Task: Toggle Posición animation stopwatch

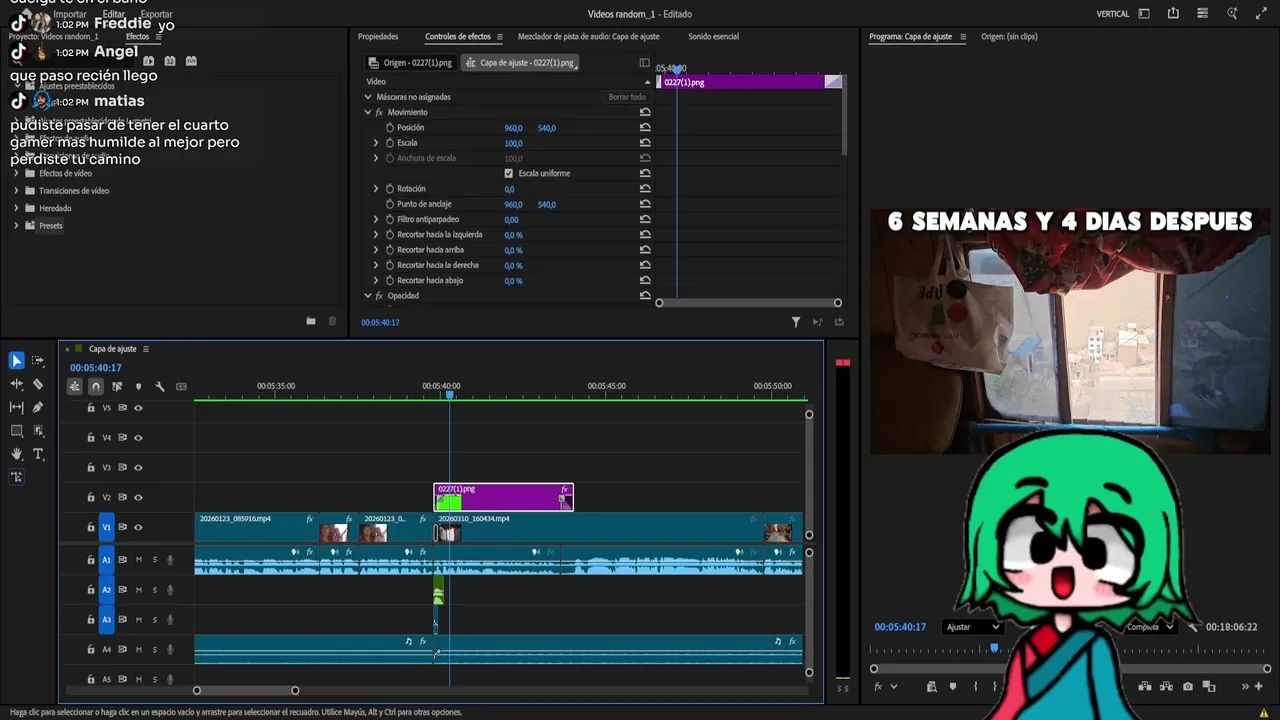Action: pyautogui.click(x=390, y=128)
